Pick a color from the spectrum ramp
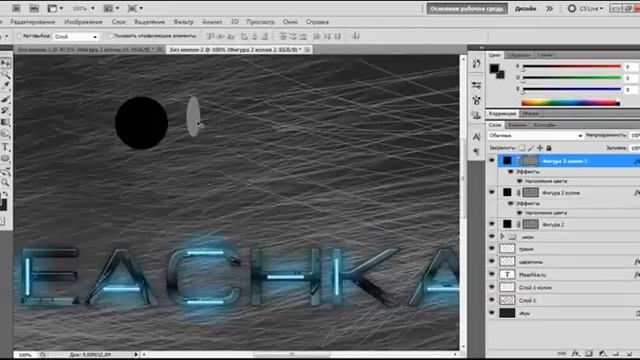The height and width of the screenshot is (360, 640). (570, 103)
